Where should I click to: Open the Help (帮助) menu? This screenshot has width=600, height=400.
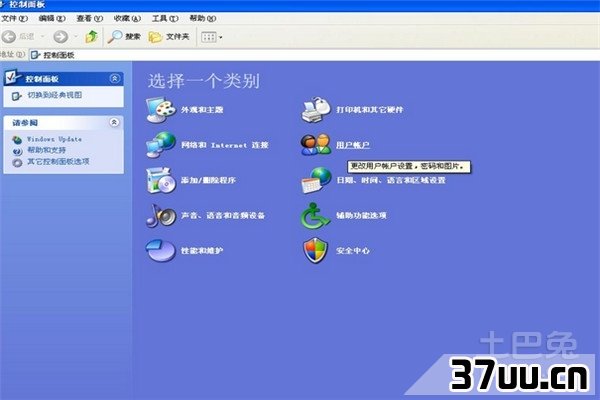pos(202,18)
